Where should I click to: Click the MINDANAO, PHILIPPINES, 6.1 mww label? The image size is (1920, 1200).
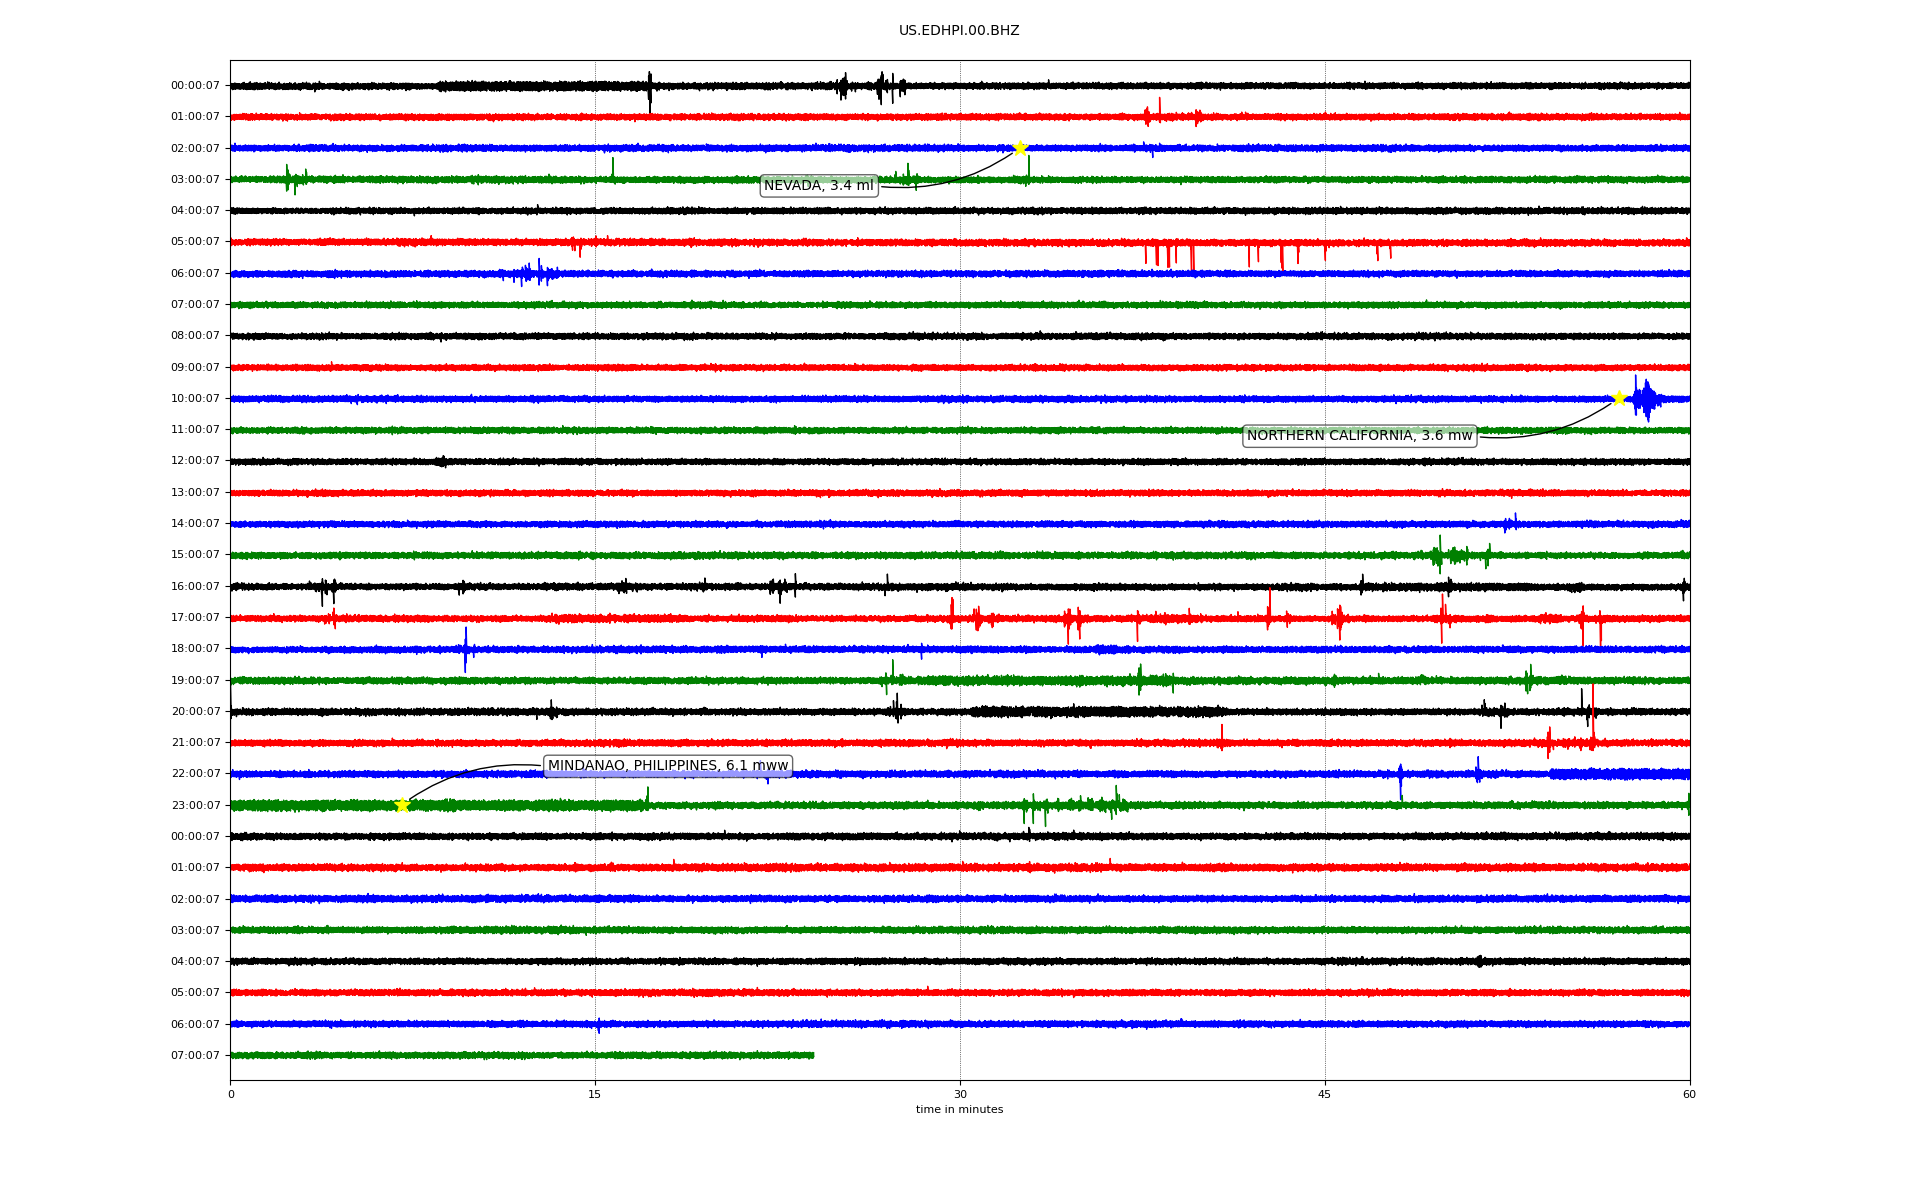click(668, 766)
